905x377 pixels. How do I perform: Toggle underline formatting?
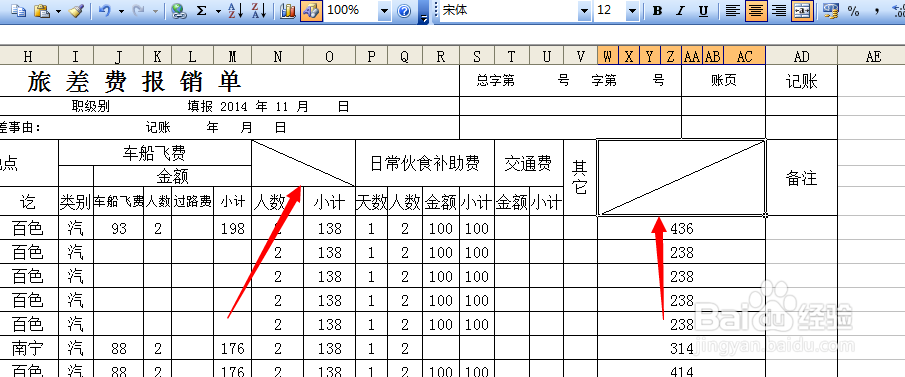[703, 10]
